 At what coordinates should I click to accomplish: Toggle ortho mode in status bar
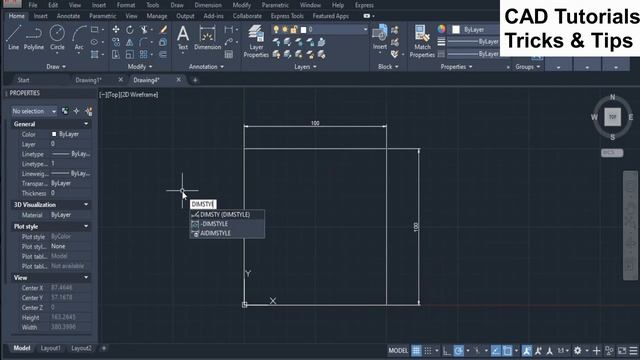[447, 351]
